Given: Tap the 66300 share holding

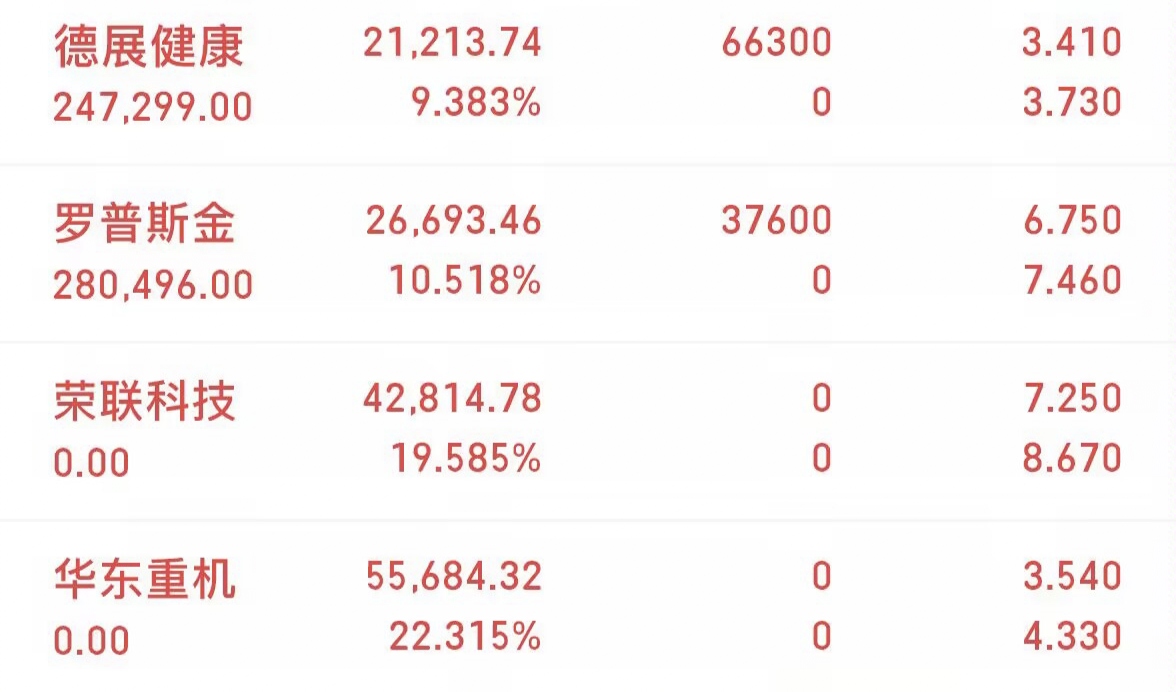Looking at the screenshot, I should point(776,43).
